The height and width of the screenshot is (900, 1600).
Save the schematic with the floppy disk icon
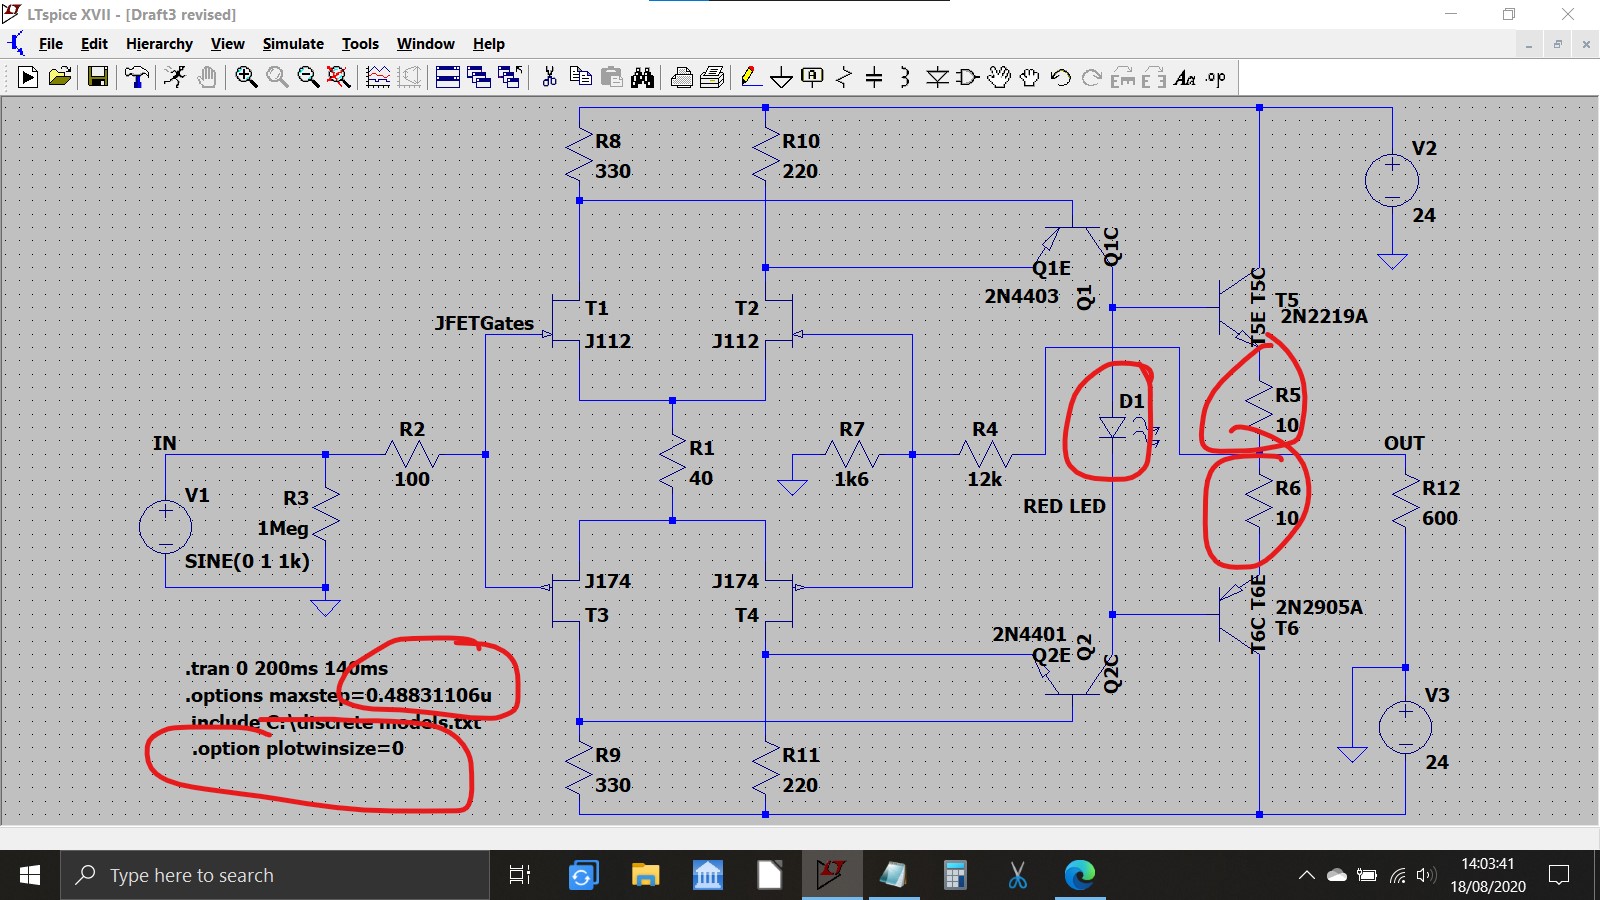click(98, 77)
